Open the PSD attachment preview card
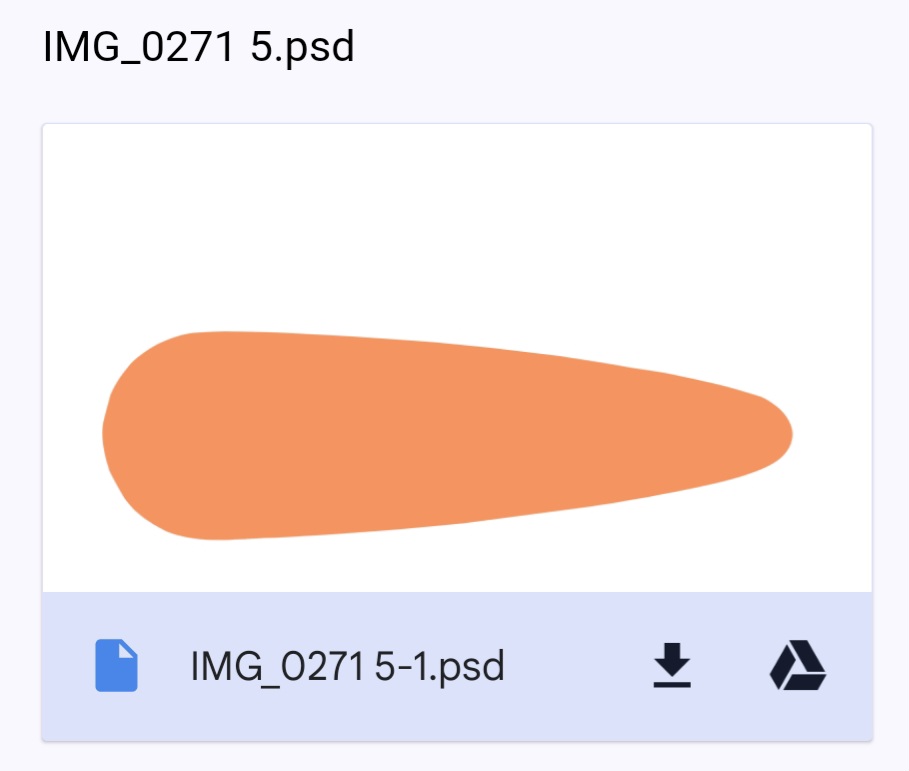Image resolution: width=909 pixels, height=771 pixels. coord(457,432)
